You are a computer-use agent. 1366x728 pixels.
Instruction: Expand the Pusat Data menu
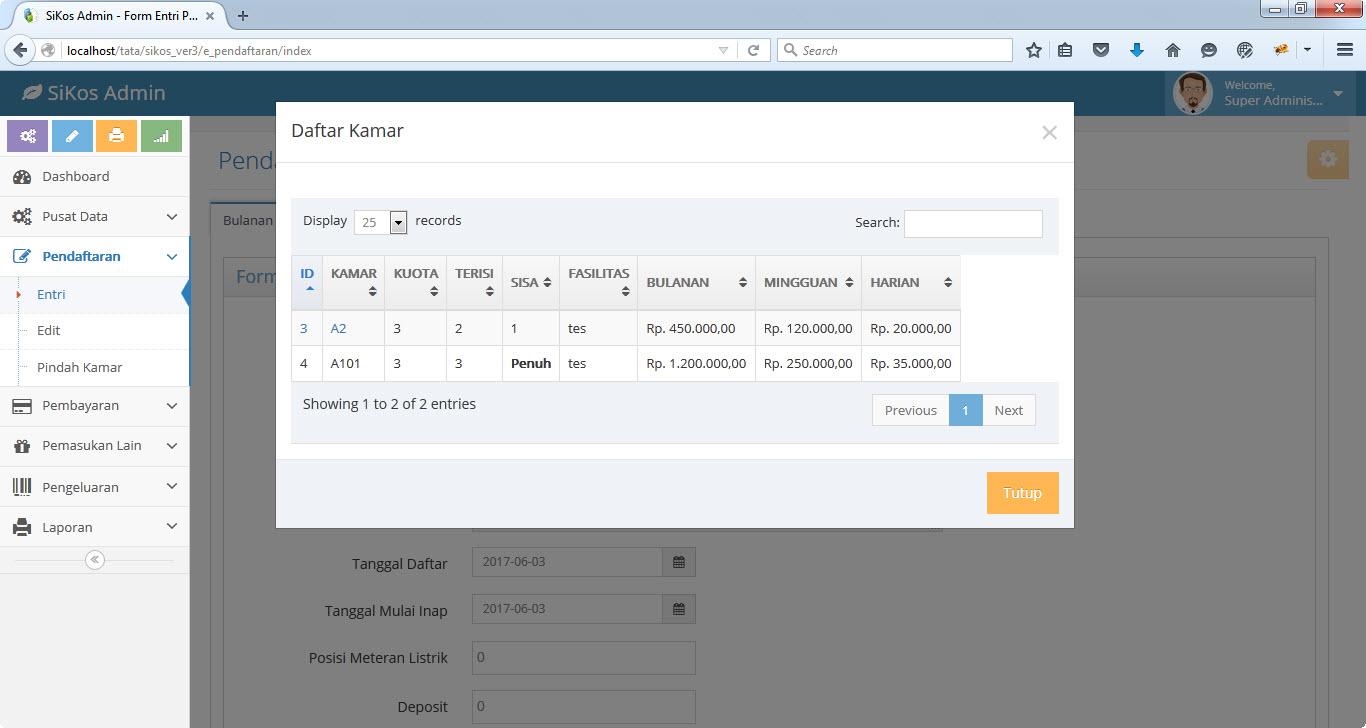95,216
